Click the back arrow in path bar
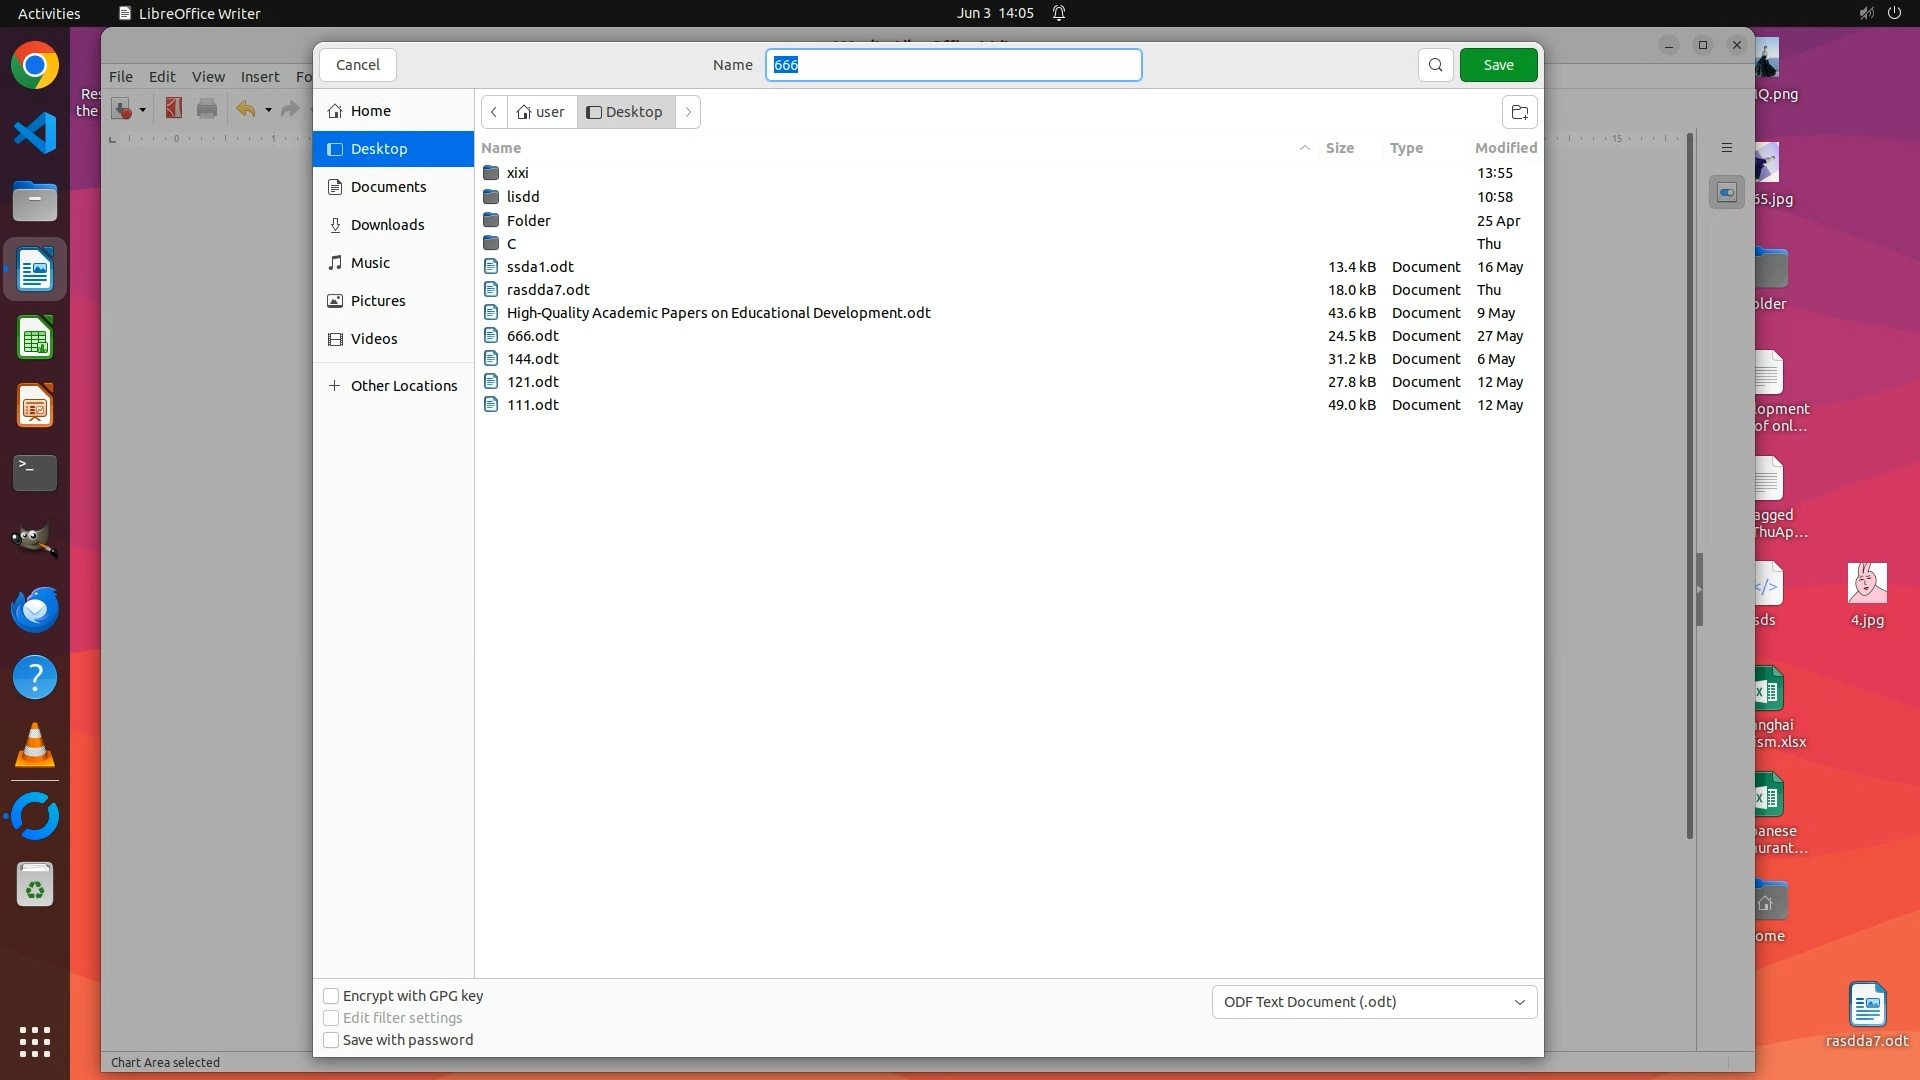The image size is (1920, 1080). (494, 112)
